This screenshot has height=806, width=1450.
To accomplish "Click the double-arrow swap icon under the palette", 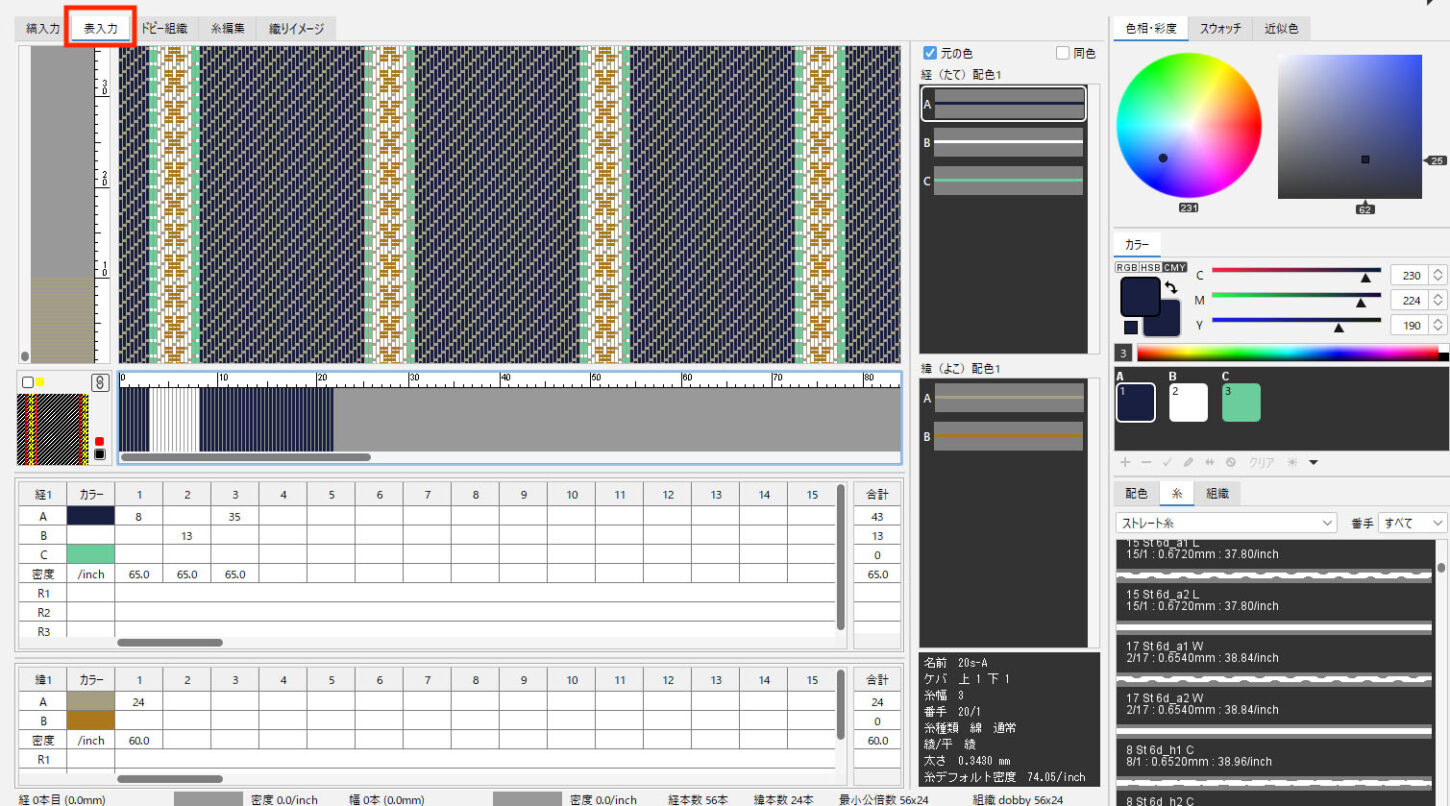I will pos(1209,463).
